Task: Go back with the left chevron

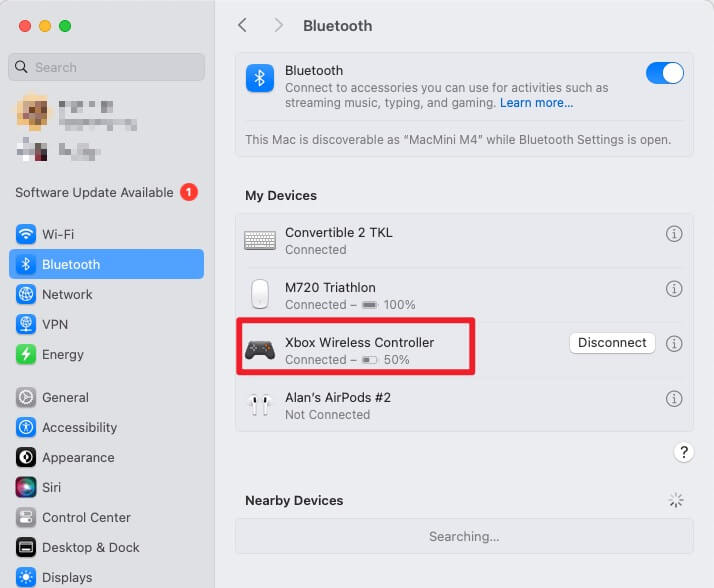Action: click(x=243, y=25)
